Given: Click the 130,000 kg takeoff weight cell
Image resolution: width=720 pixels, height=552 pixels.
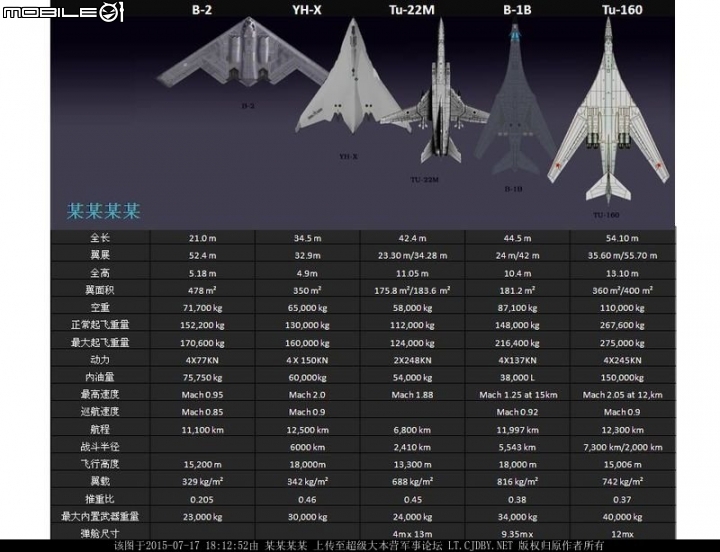Looking at the screenshot, I should point(308,325).
